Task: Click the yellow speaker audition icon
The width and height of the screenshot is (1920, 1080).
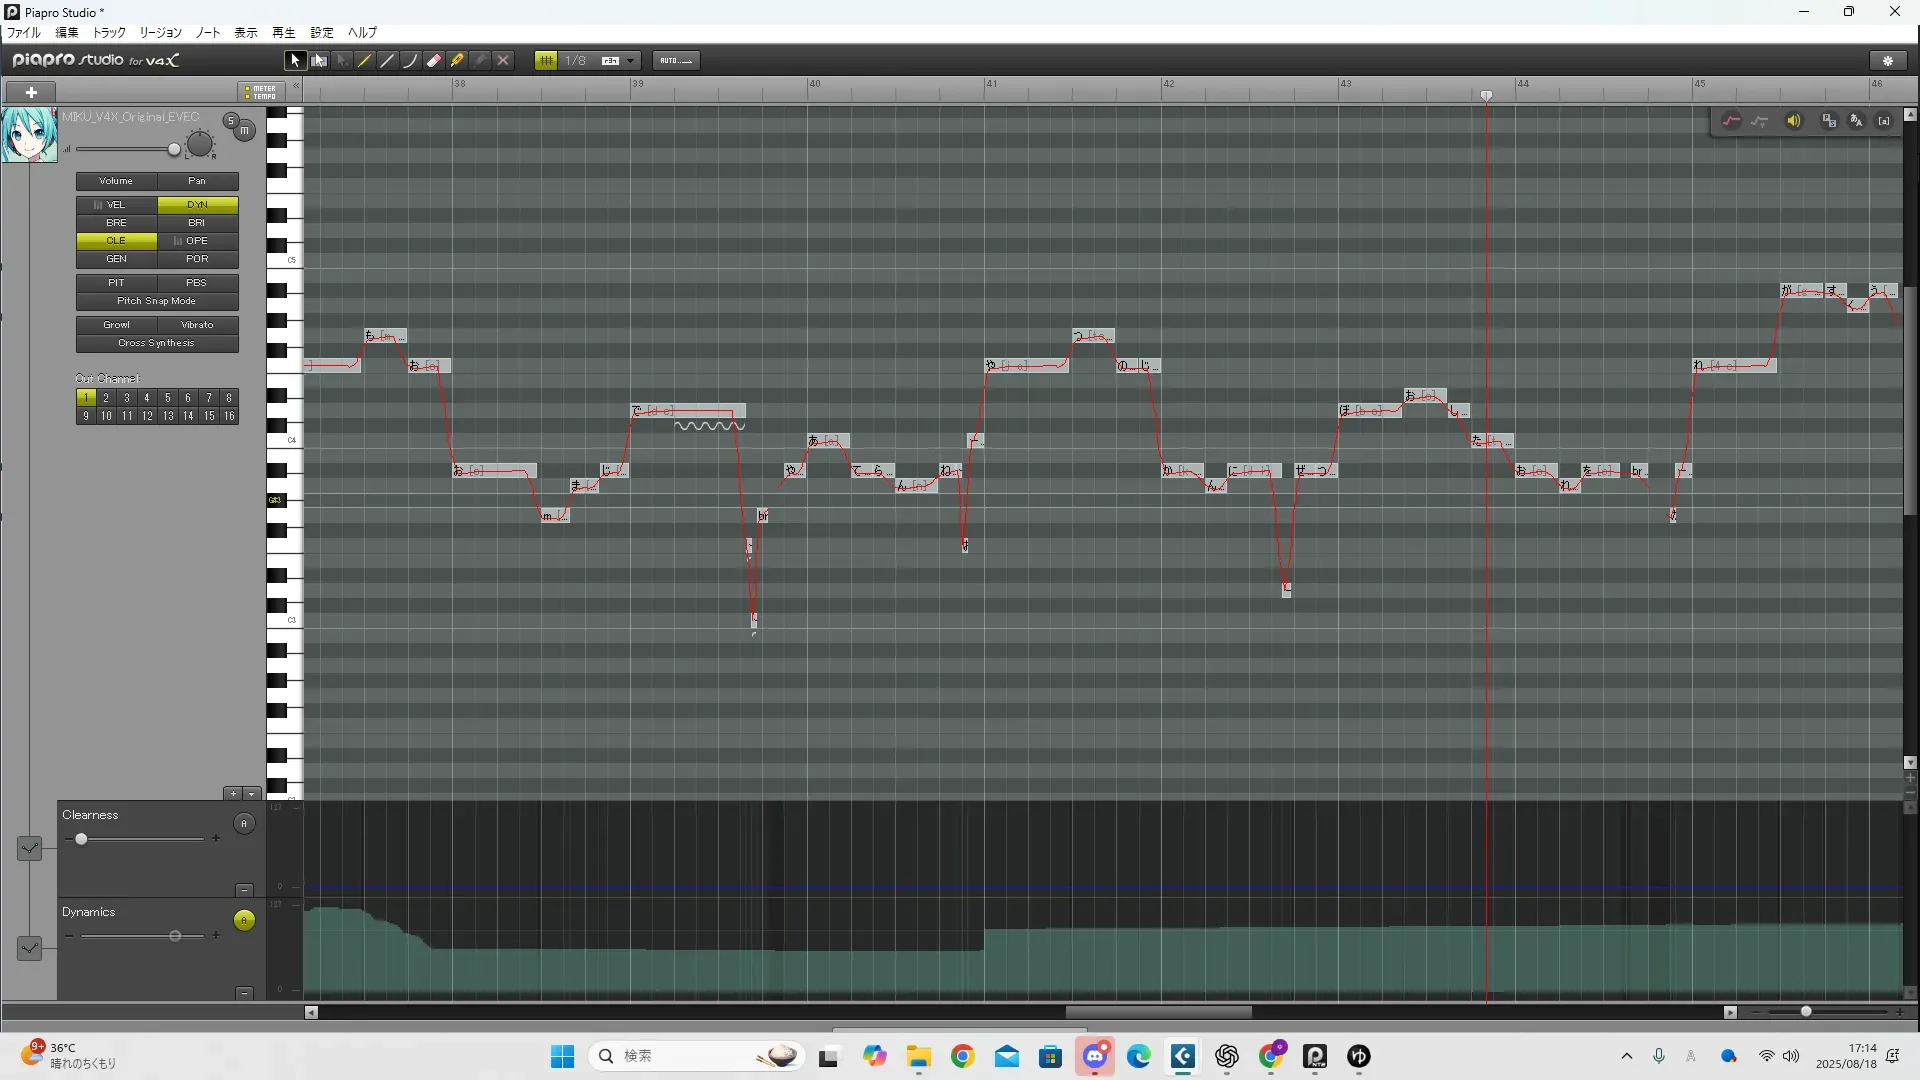Action: pyautogui.click(x=1794, y=121)
